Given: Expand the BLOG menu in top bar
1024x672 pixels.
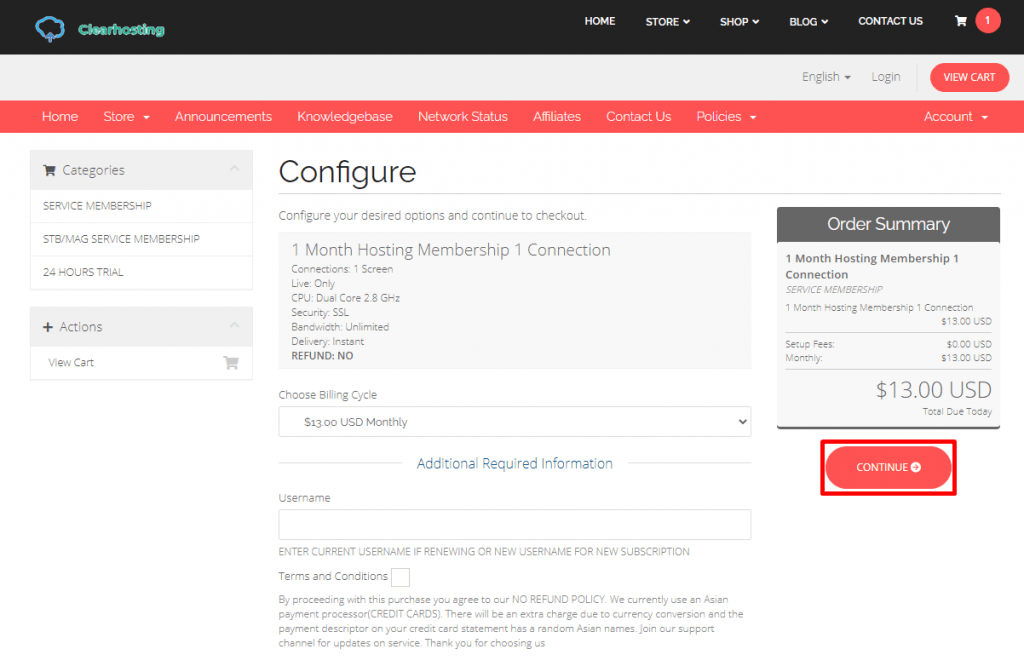Looking at the screenshot, I should pyautogui.click(x=808, y=22).
